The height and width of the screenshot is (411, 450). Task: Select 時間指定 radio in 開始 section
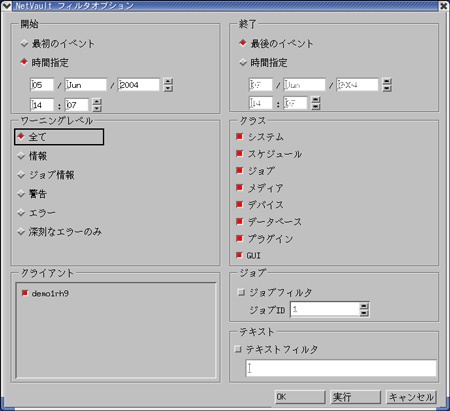point(24,62)
